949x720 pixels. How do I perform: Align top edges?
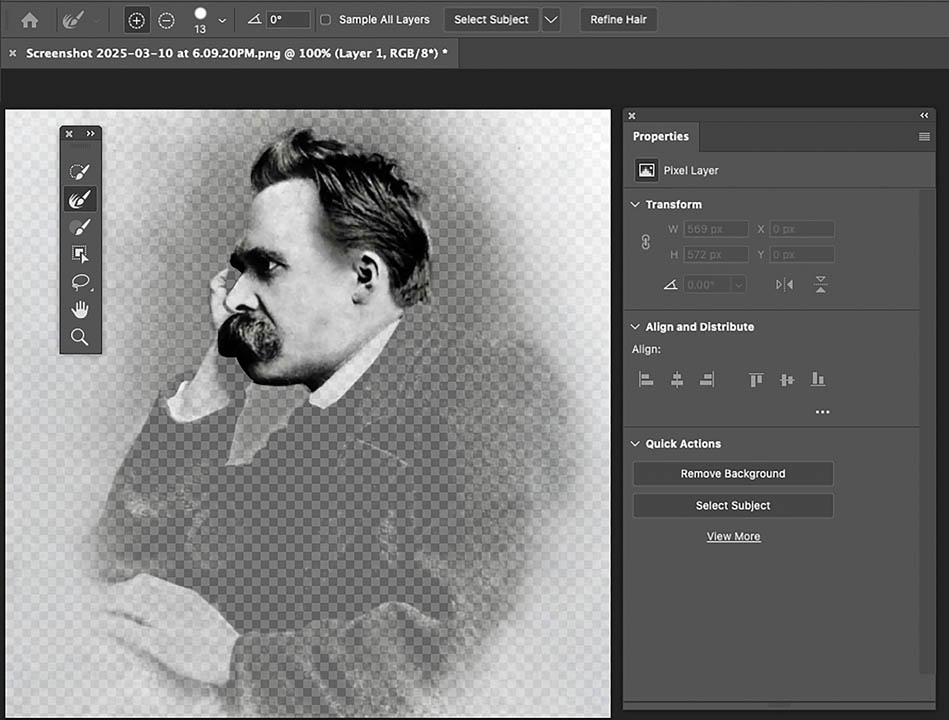[756, 379]
